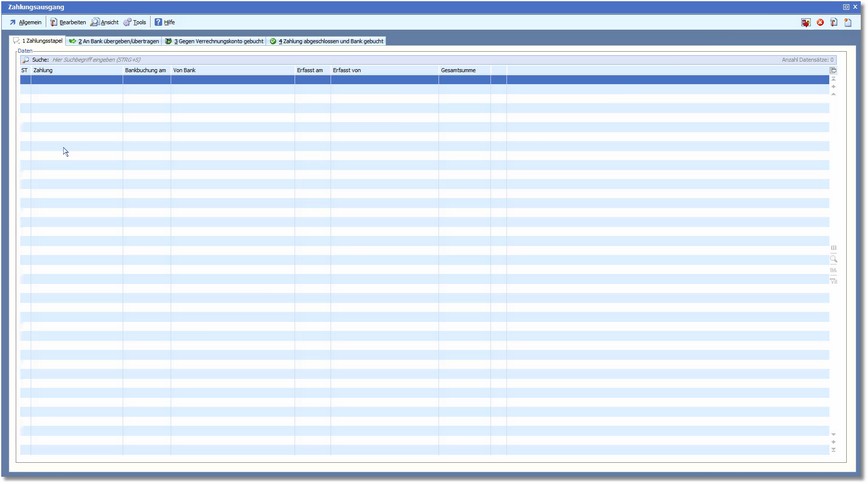Open the Bearbeiten menu

click(68, 22)
